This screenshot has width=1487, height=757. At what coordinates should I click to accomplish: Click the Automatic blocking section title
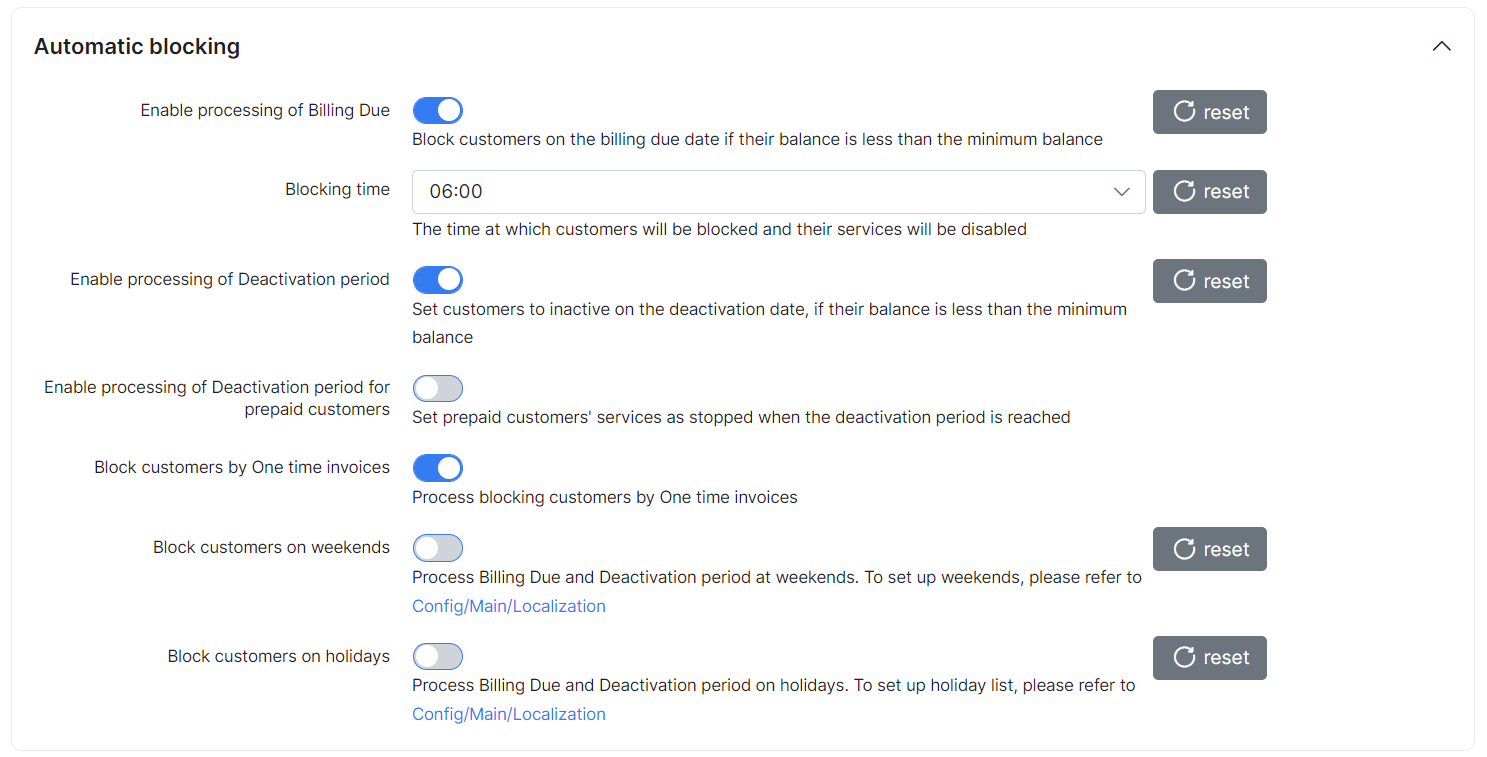(x=136, y=46)
